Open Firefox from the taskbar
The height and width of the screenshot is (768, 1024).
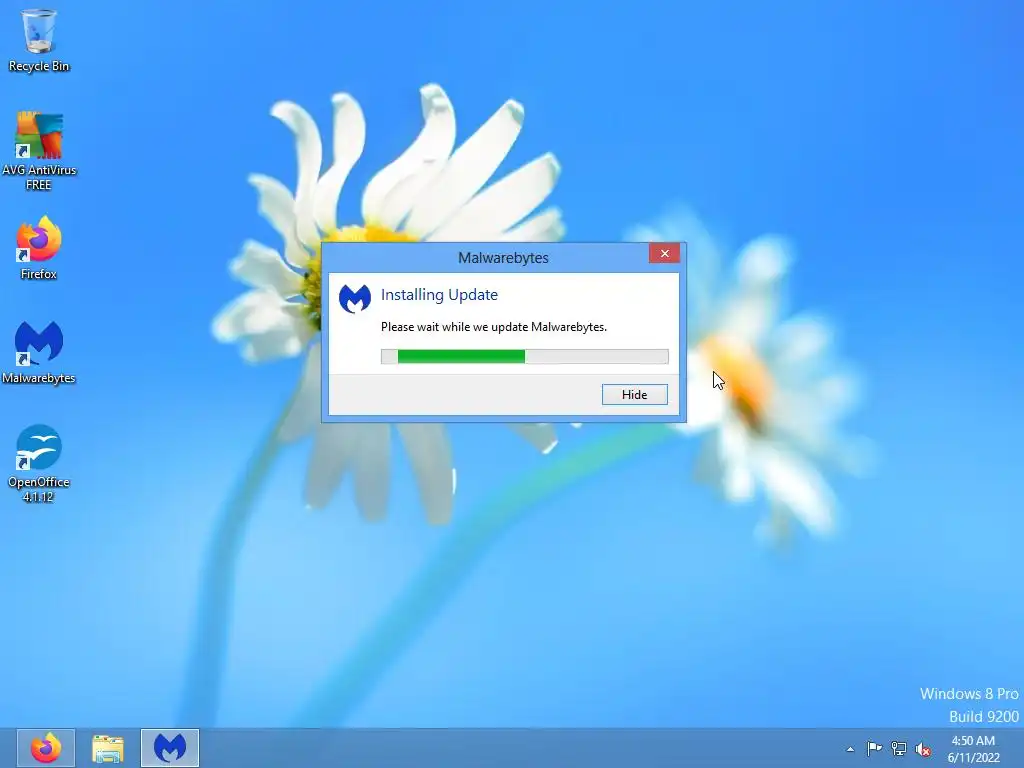46,748
